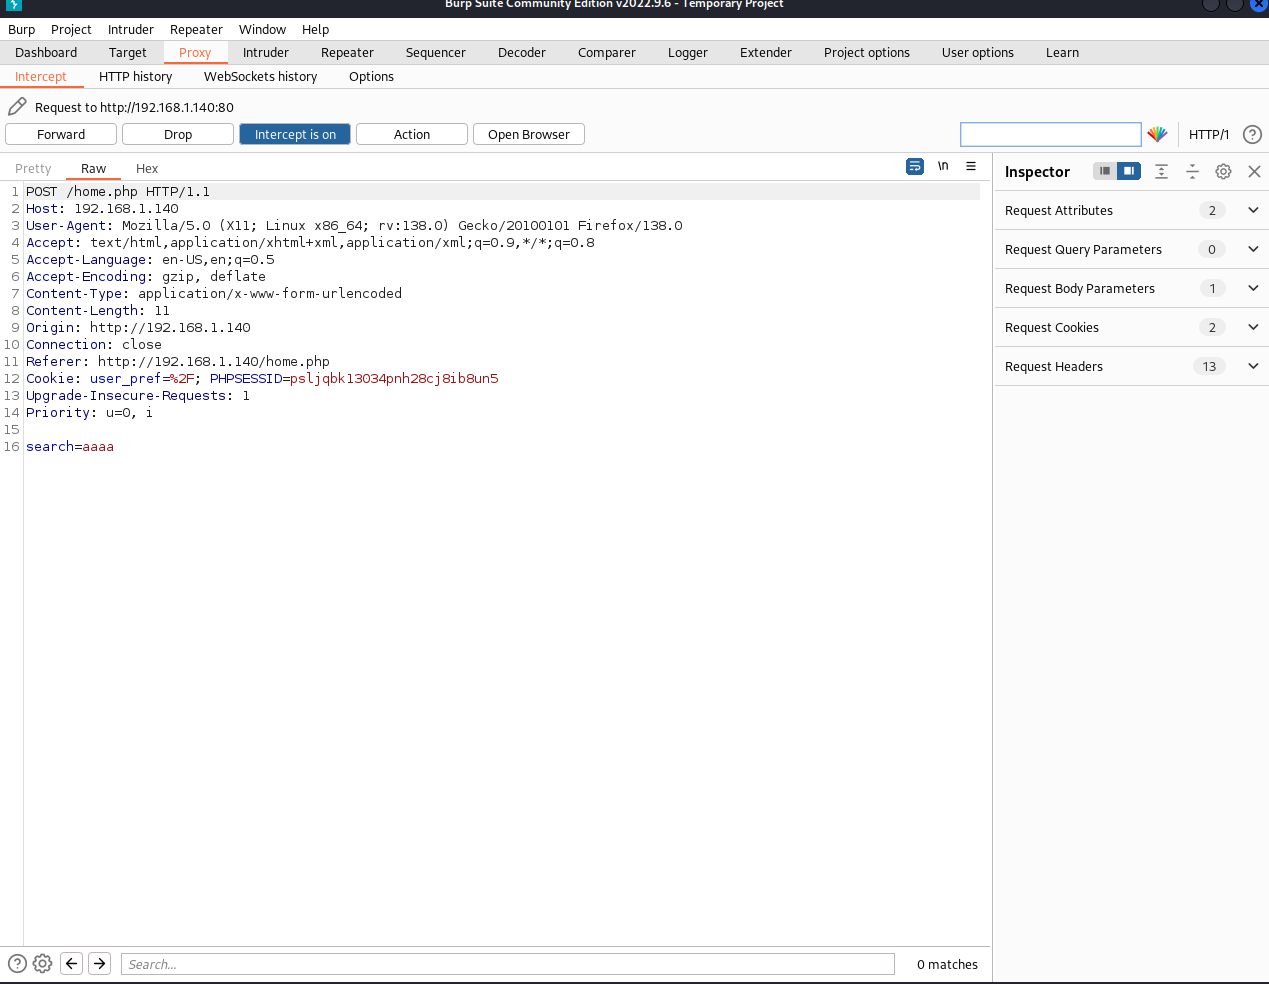Close the Inspector panel
The height and width of the screenshot is (984, 1269).
tap(1254, 172)
